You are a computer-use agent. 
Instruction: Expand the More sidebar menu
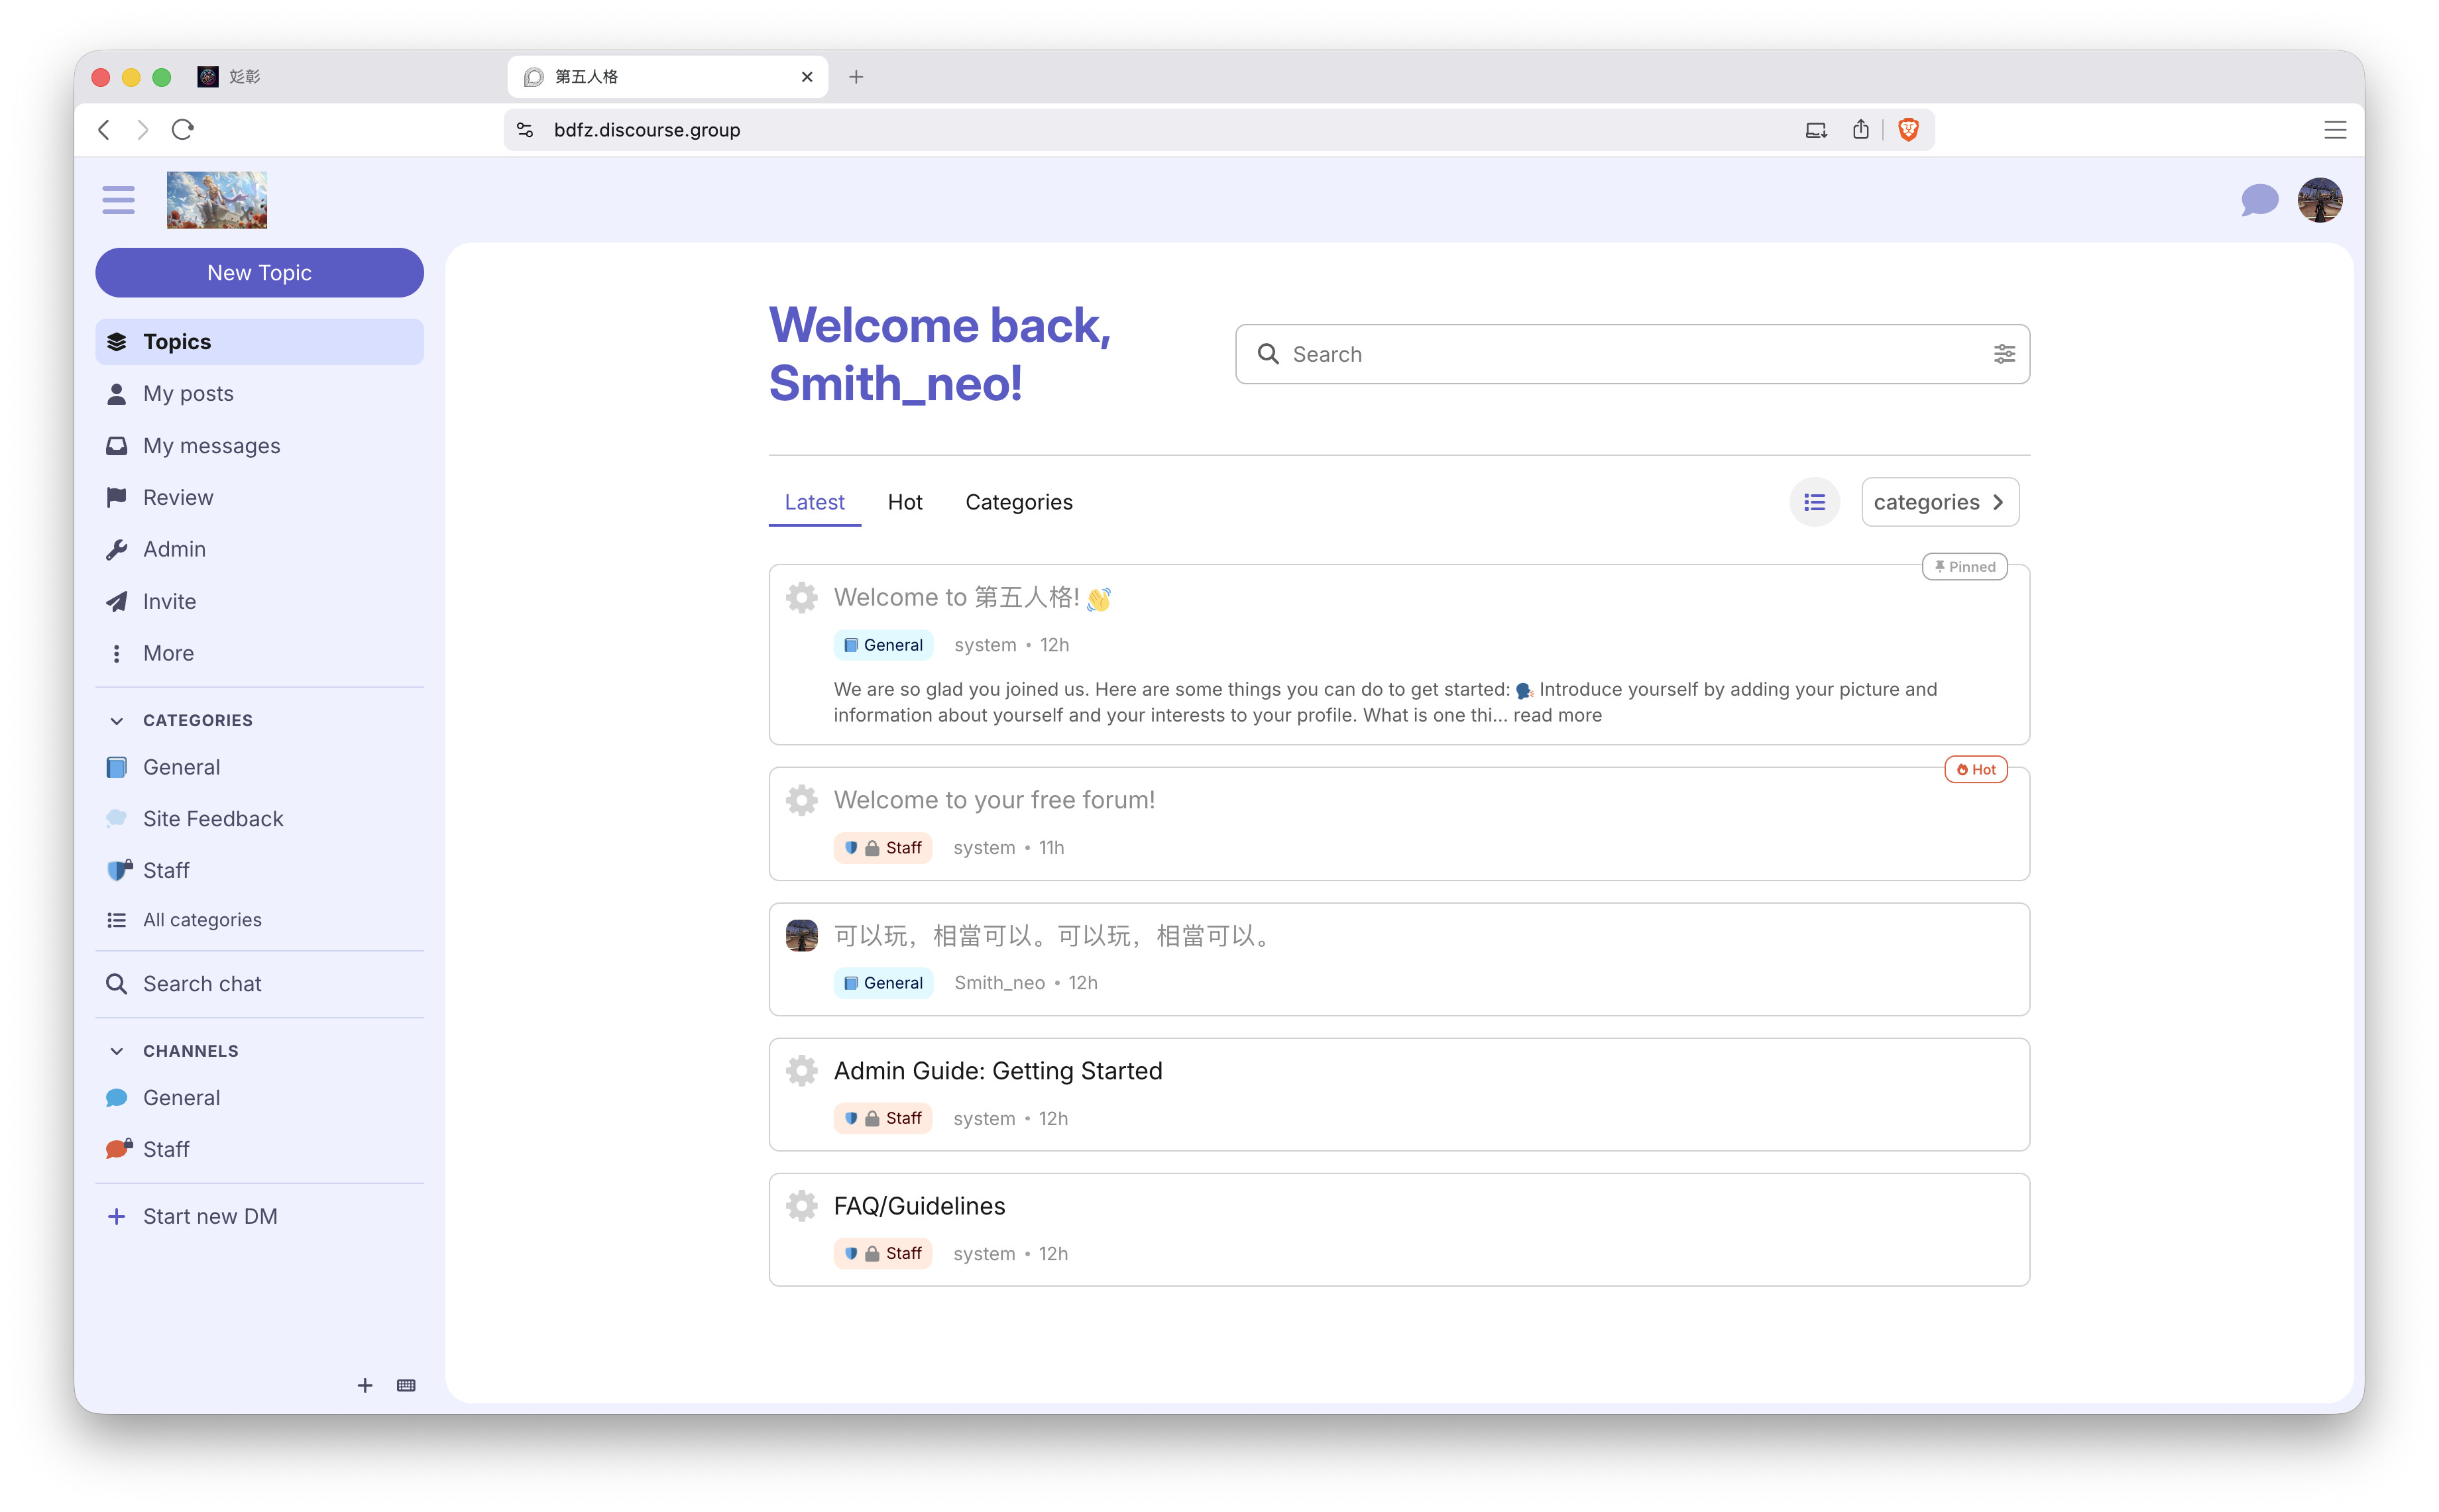click(167, 653)
